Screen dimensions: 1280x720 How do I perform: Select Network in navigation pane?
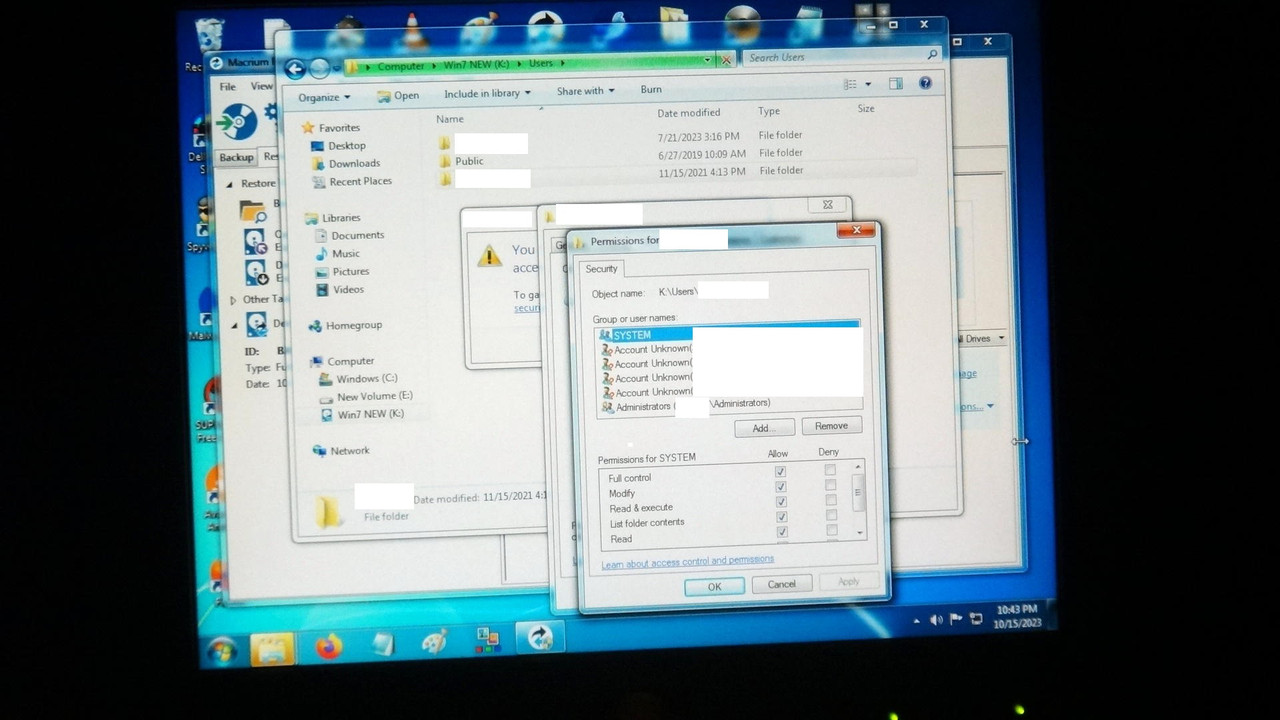[350, 451]
